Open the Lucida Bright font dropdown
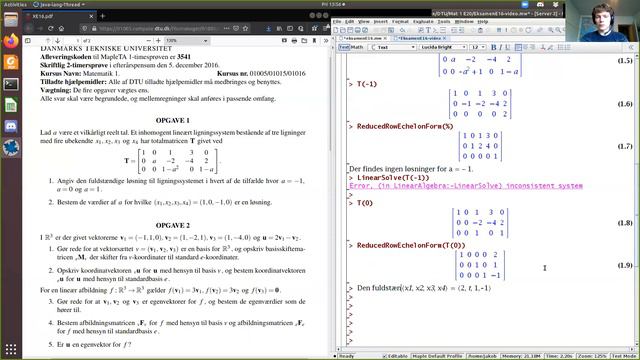The image size is (640, 360). 442,47
